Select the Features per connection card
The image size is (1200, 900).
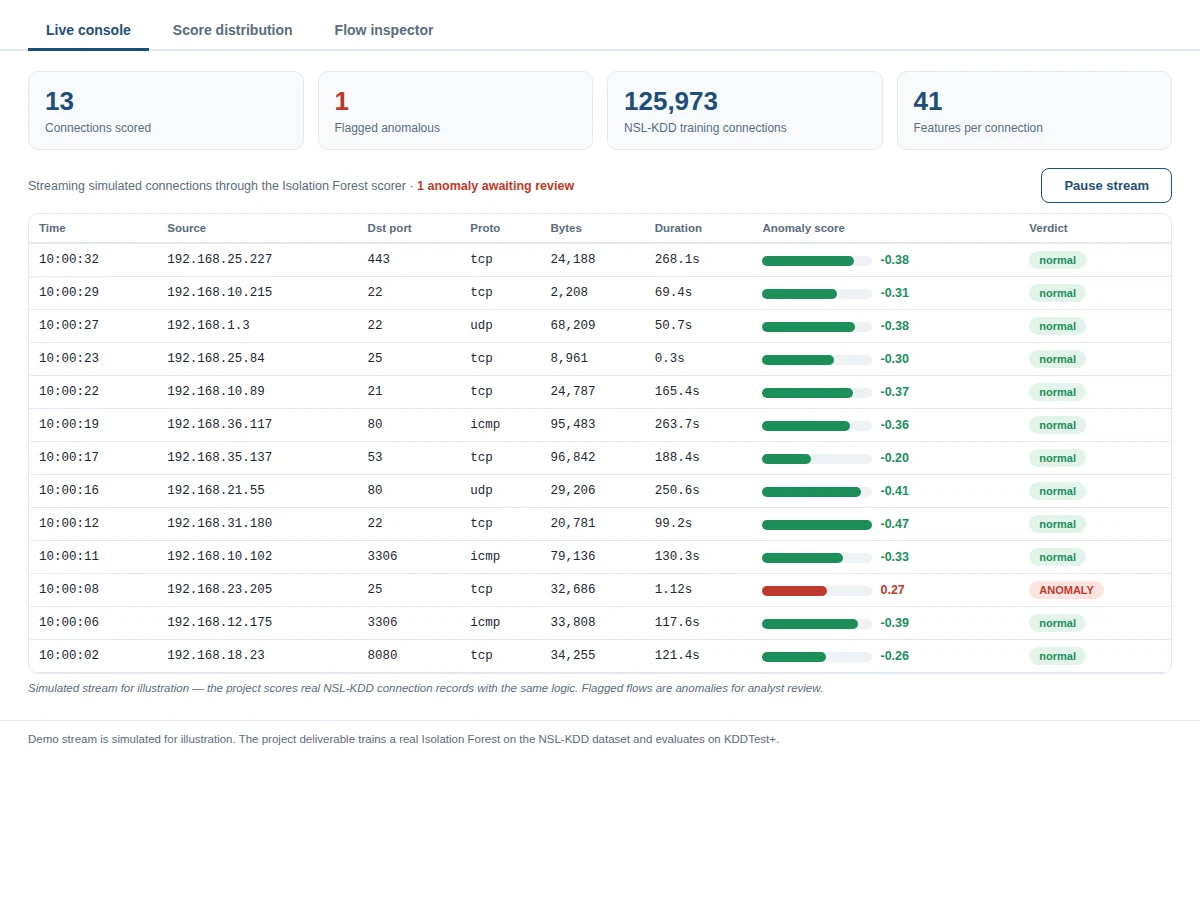coord(1034,110)
